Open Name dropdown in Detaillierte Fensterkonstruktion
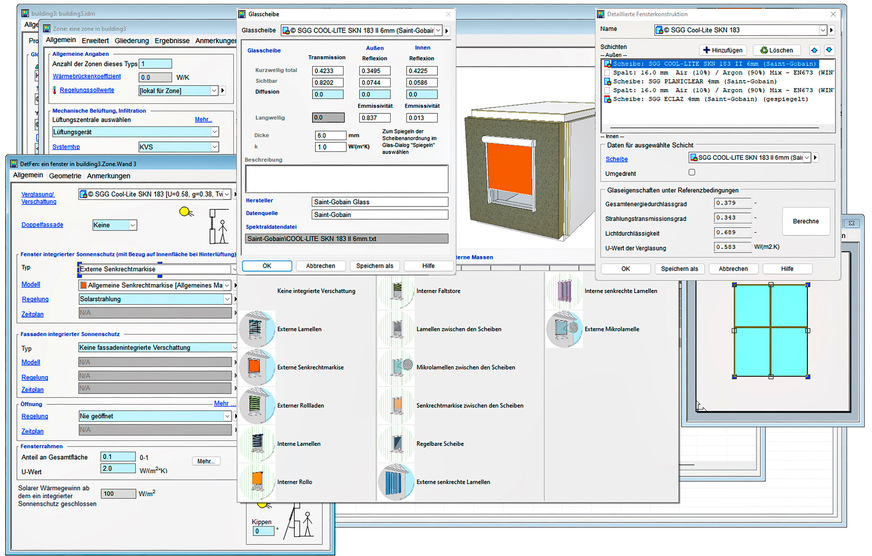Screen dimensions: 872x556 click(823, 30)
